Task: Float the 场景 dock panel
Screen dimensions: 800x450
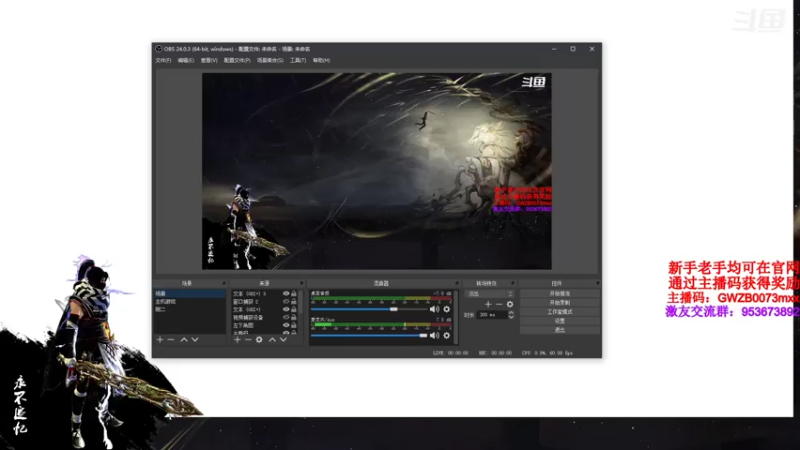Action: [x=223, y=283]
